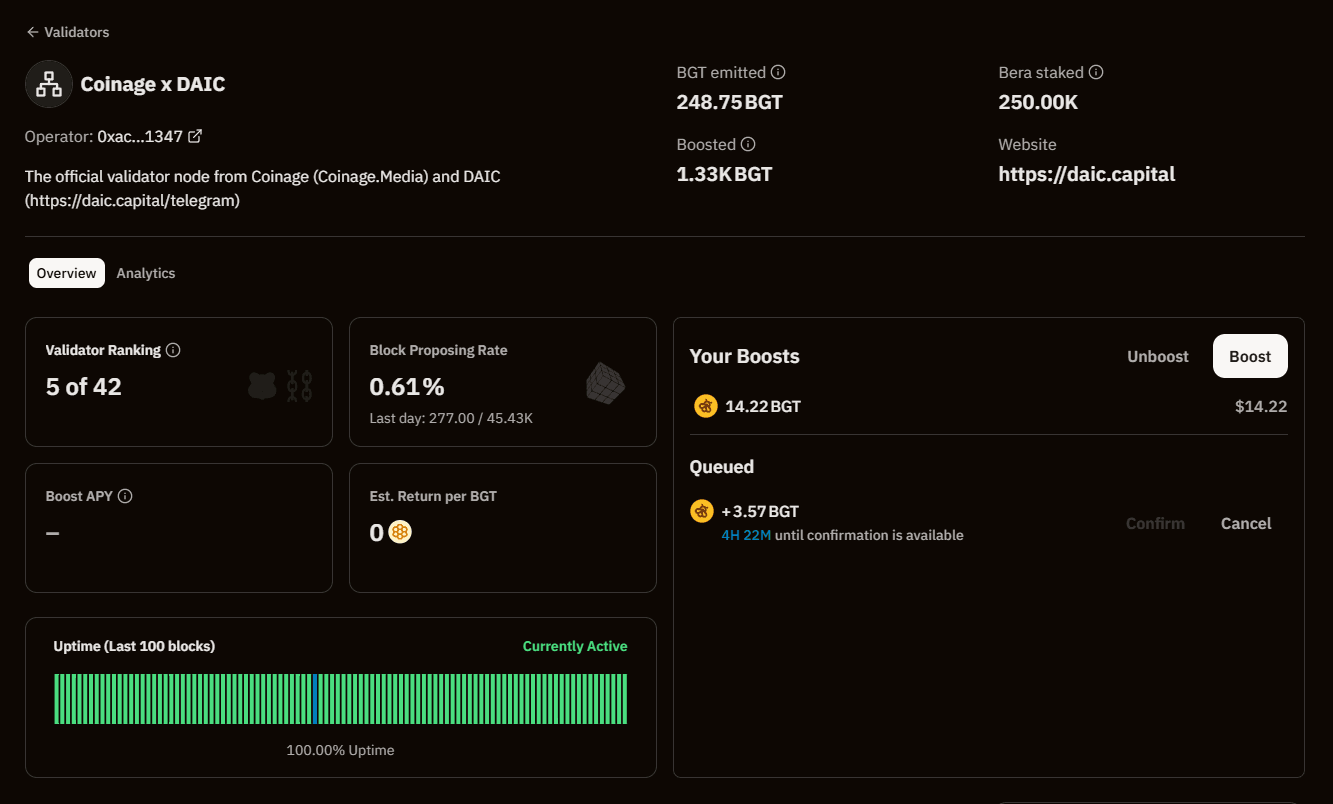
Task: Open the daic.capital website link
Action: [x=1086, y=174]
